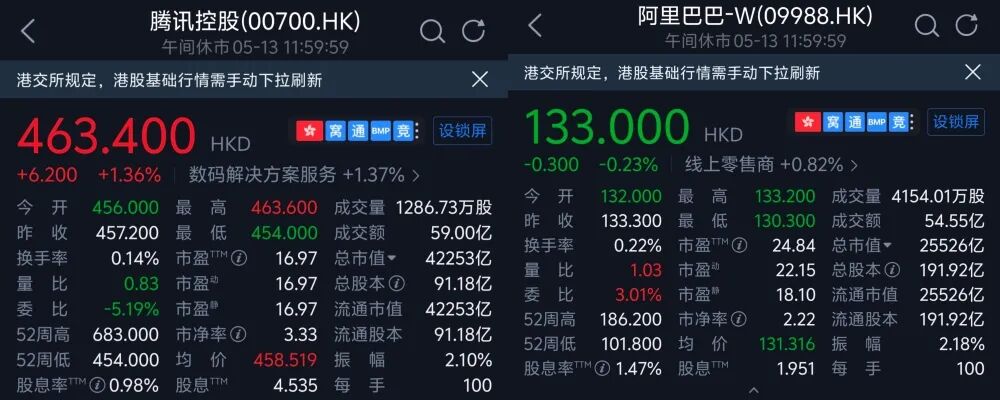The image size is (1000, 400).
Task: Tap Alibaba 52周高 value 186.200
Action: pyautogui.click(x=631, y=319)
